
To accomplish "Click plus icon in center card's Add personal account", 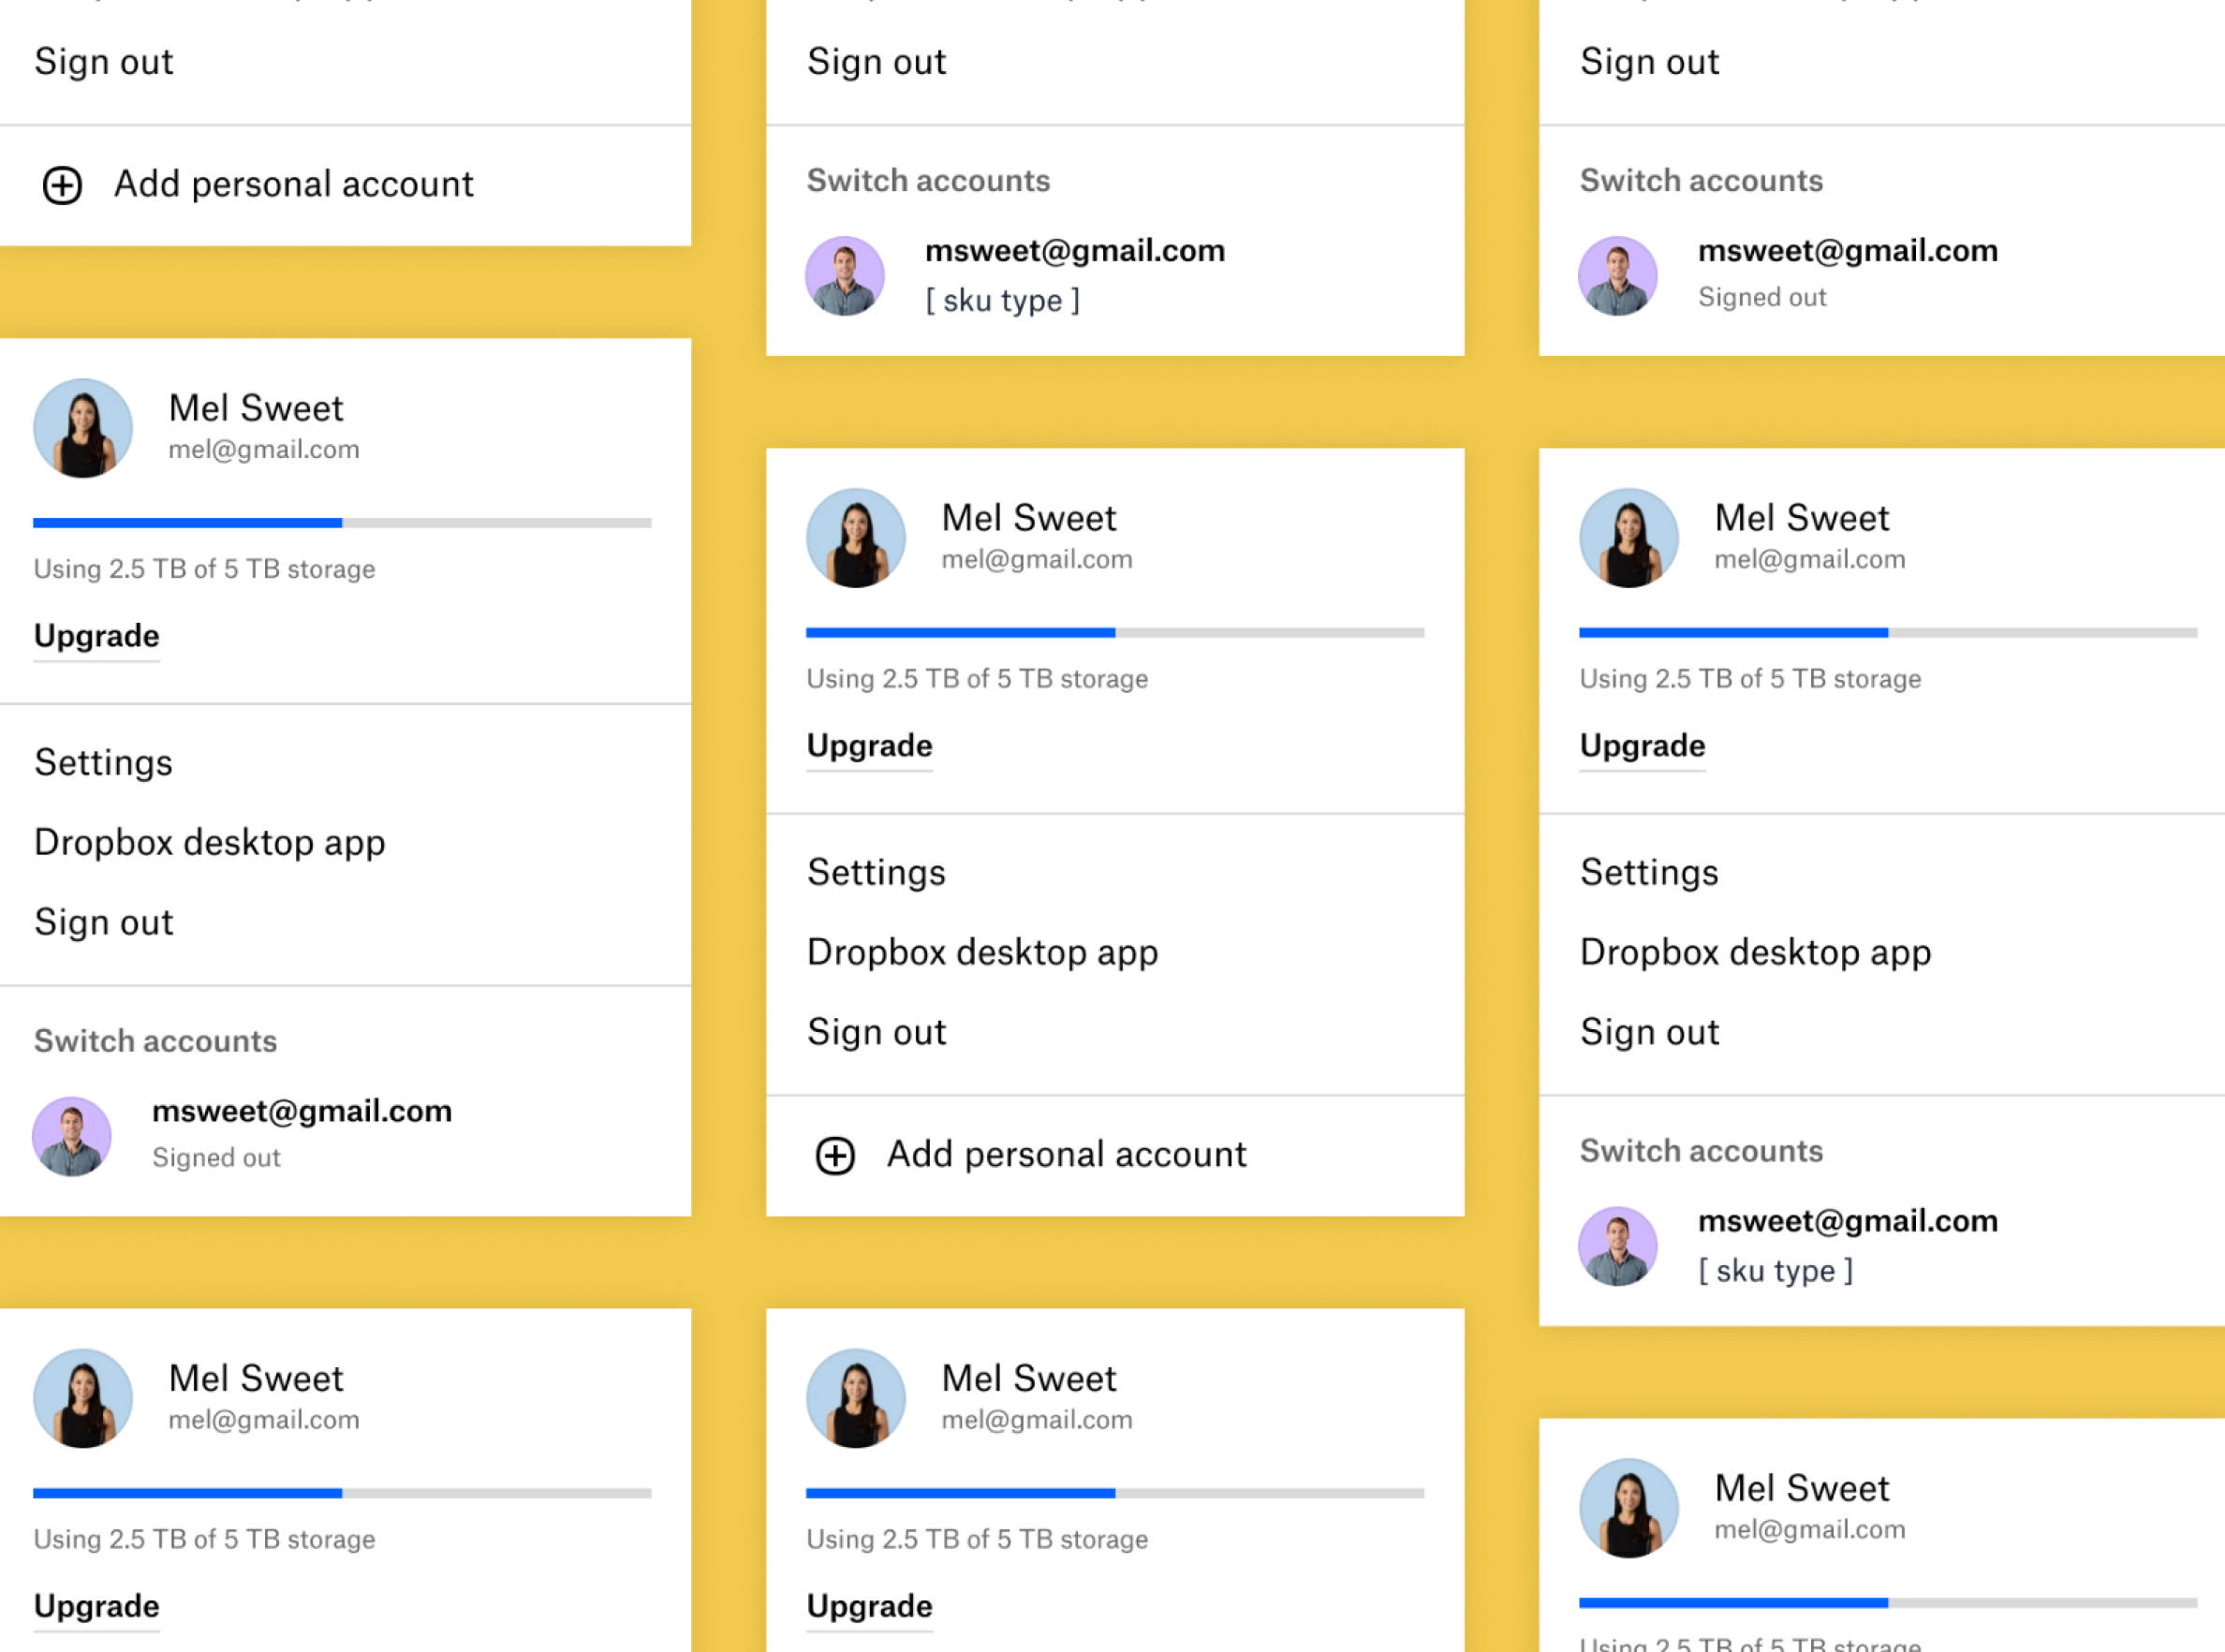I will (835, 1155).
